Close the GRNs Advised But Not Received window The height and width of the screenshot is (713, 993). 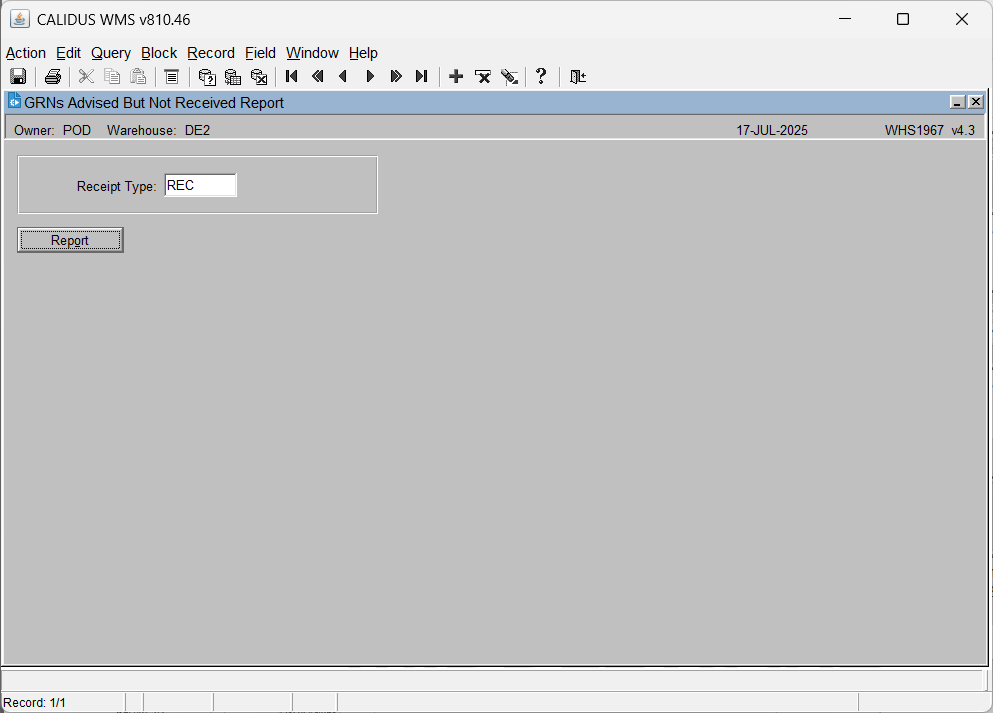click(x=976, y=102)
